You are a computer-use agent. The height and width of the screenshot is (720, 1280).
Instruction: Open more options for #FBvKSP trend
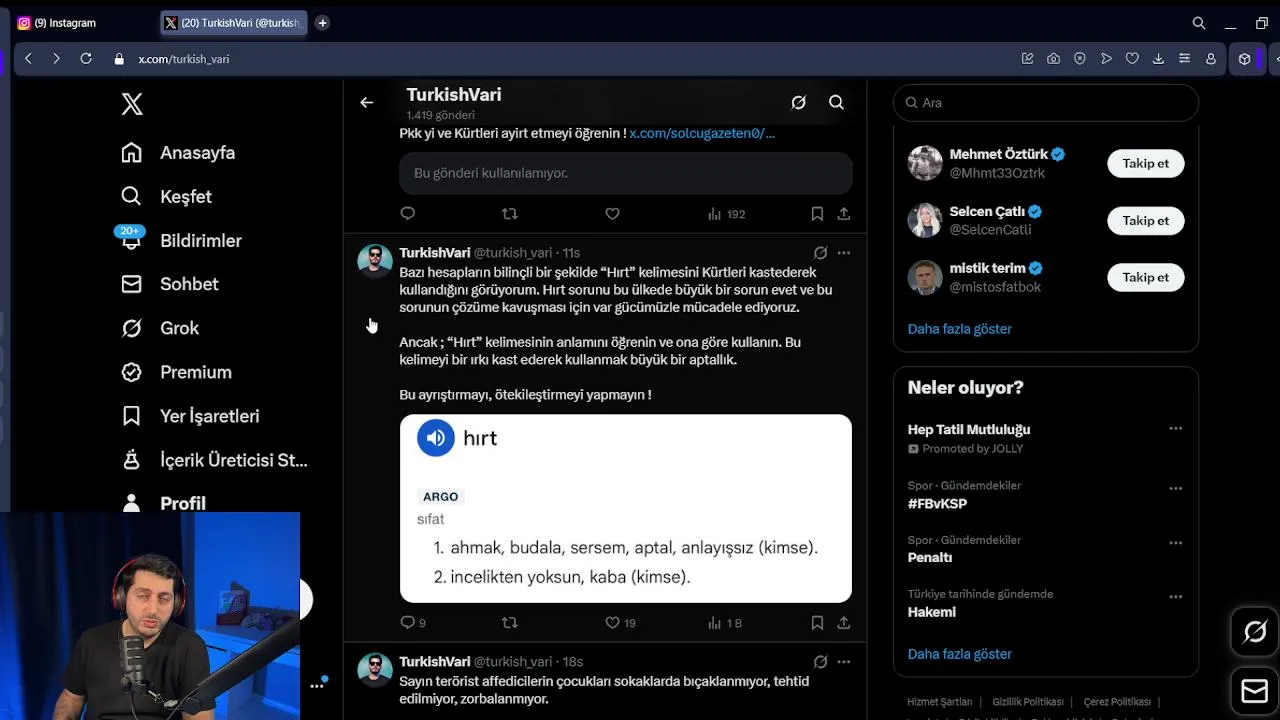[x=1176, y=489]
